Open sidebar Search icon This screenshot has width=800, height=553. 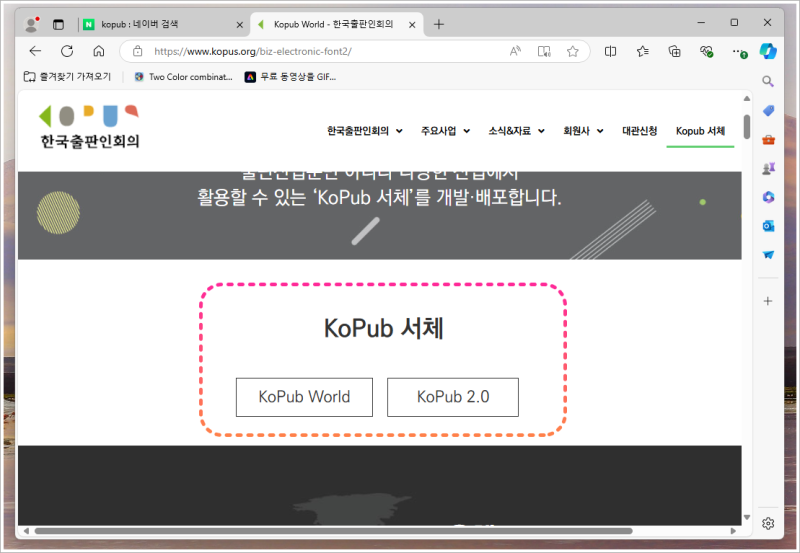pyautogui.click(x=768, y=81)
